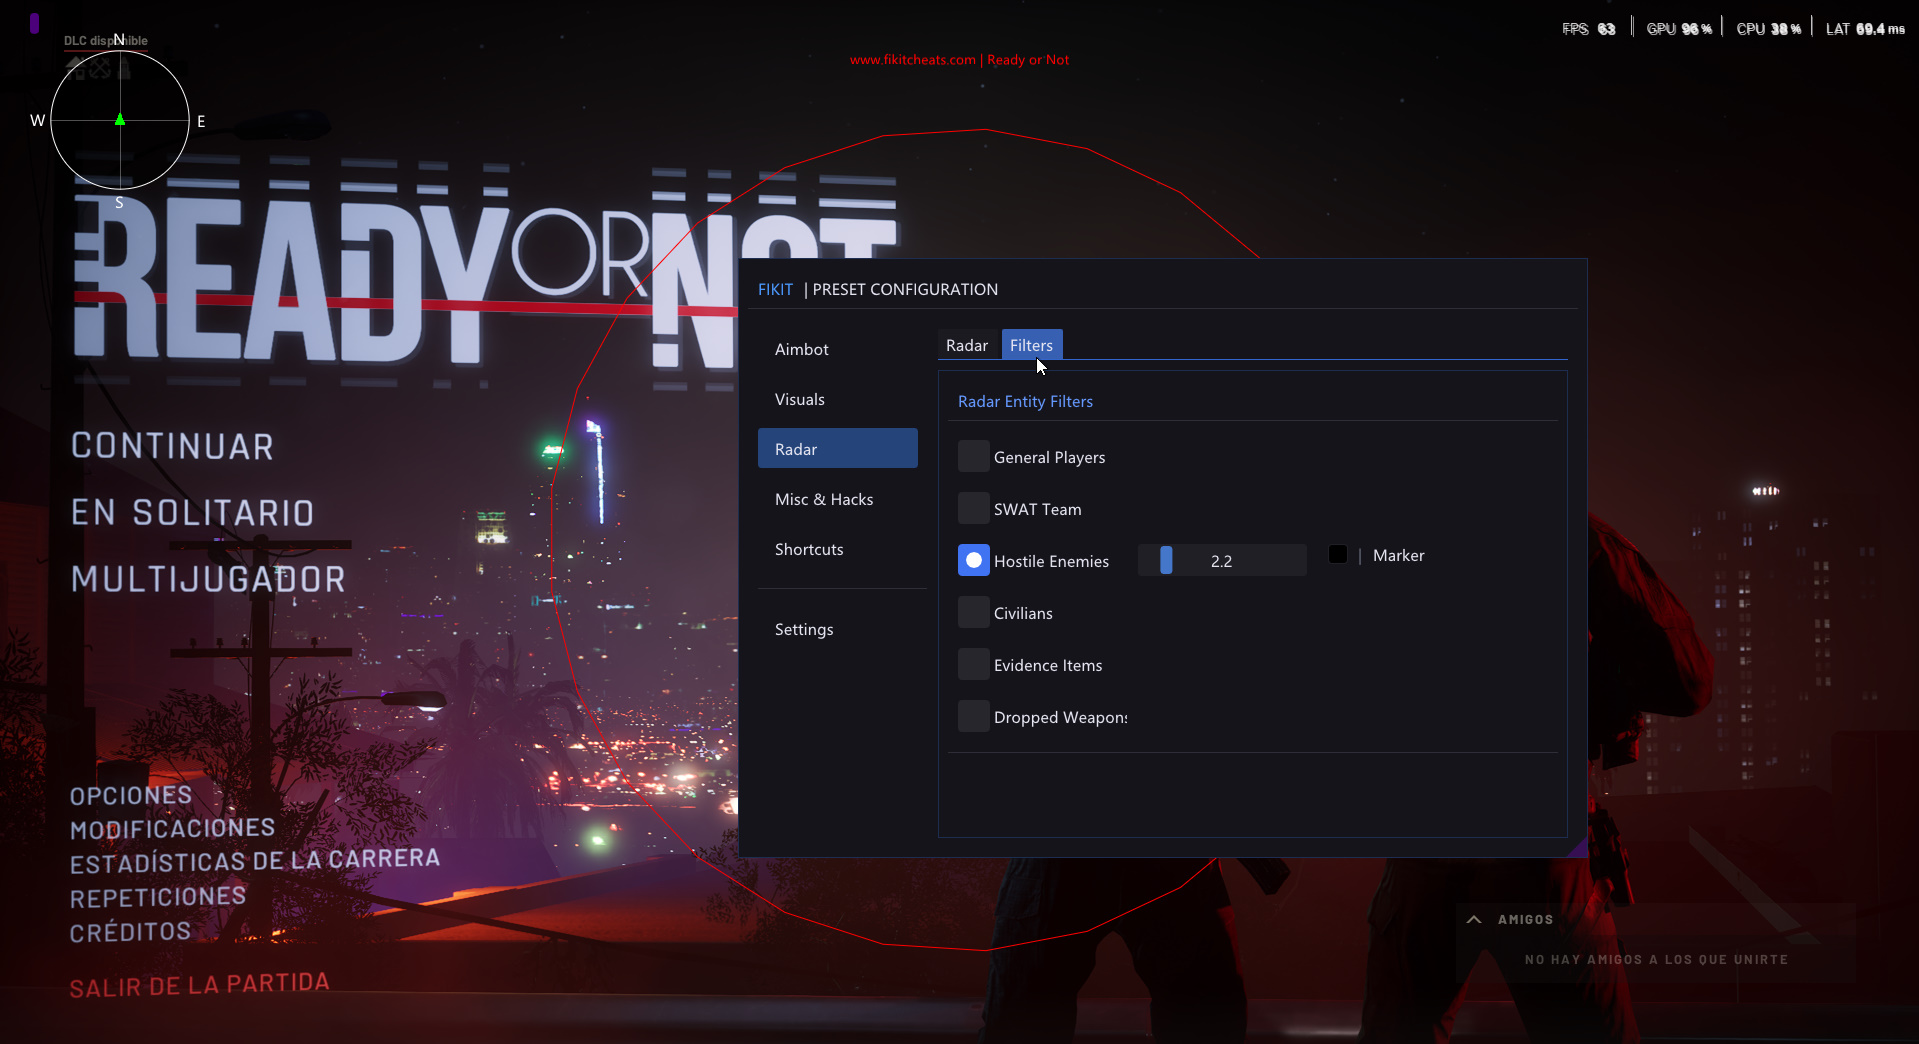
Task: Select the Filters tab
Action: 1031,344
